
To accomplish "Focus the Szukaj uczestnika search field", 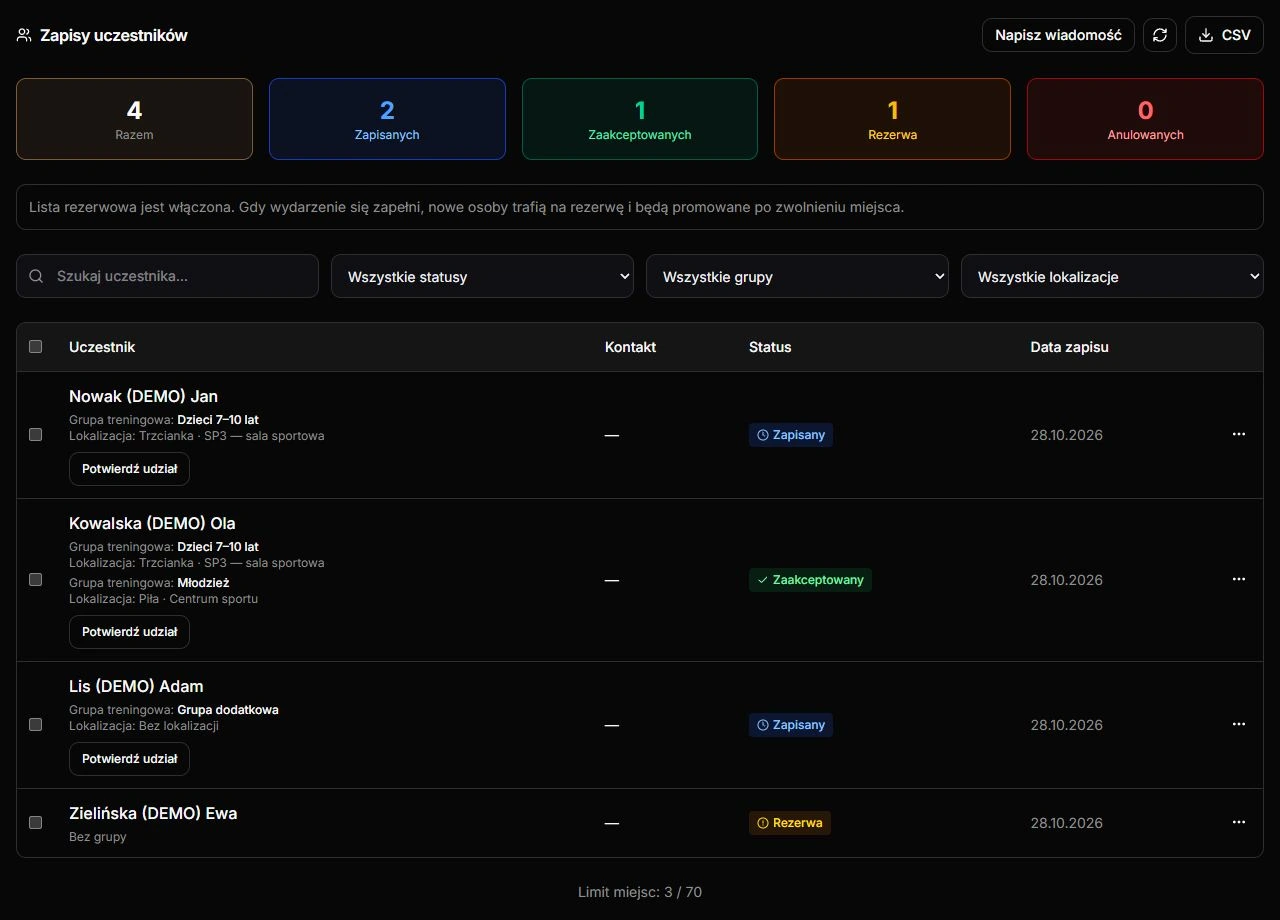I will click(x=167, y=276).
